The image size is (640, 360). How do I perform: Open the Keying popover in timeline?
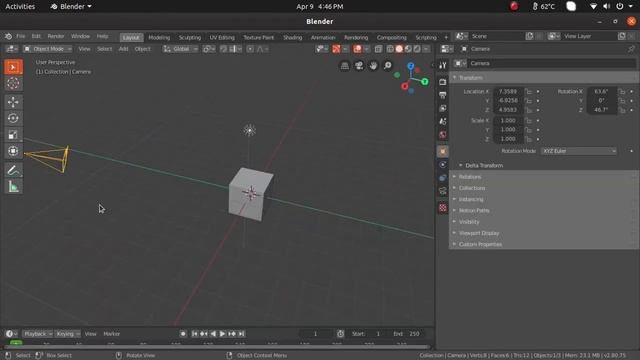[68, 334]
